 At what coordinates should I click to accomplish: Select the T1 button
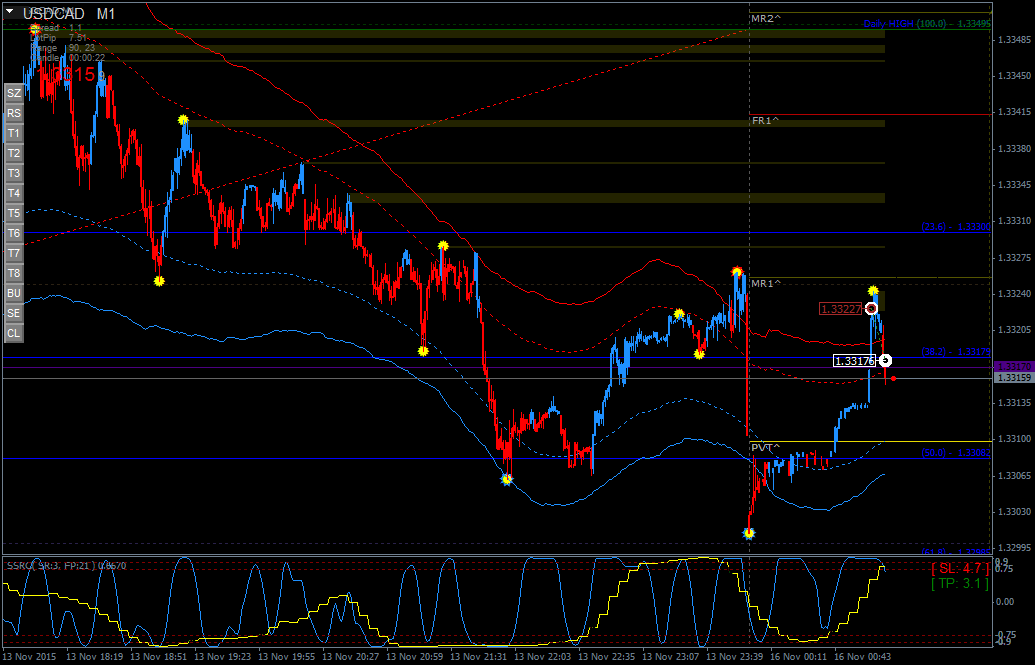tap(14, 133)
